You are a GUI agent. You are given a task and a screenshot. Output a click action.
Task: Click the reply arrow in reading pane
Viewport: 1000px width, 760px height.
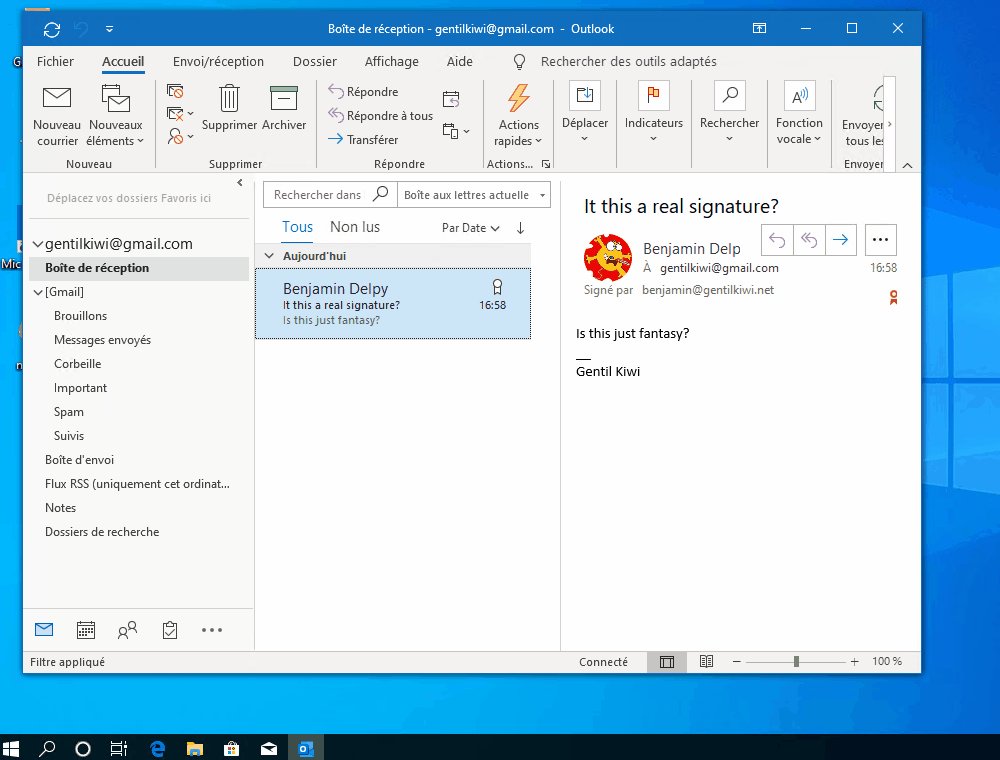[777, 240]
